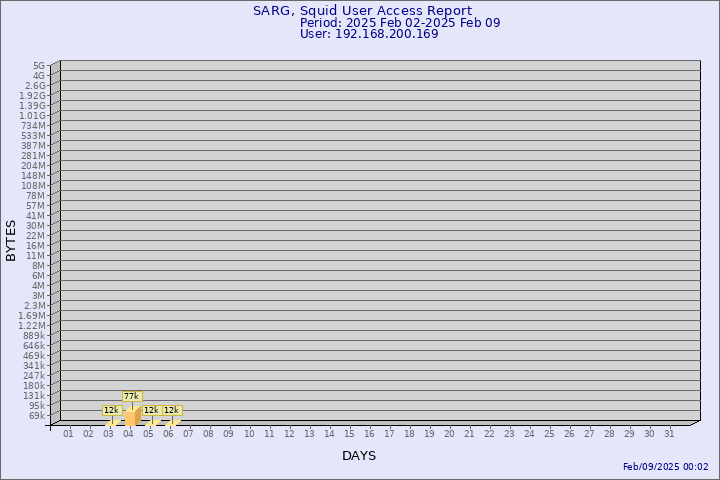Click the 12k label above day 03
This screenshot has height=480, width=720.
pos(111,410)
